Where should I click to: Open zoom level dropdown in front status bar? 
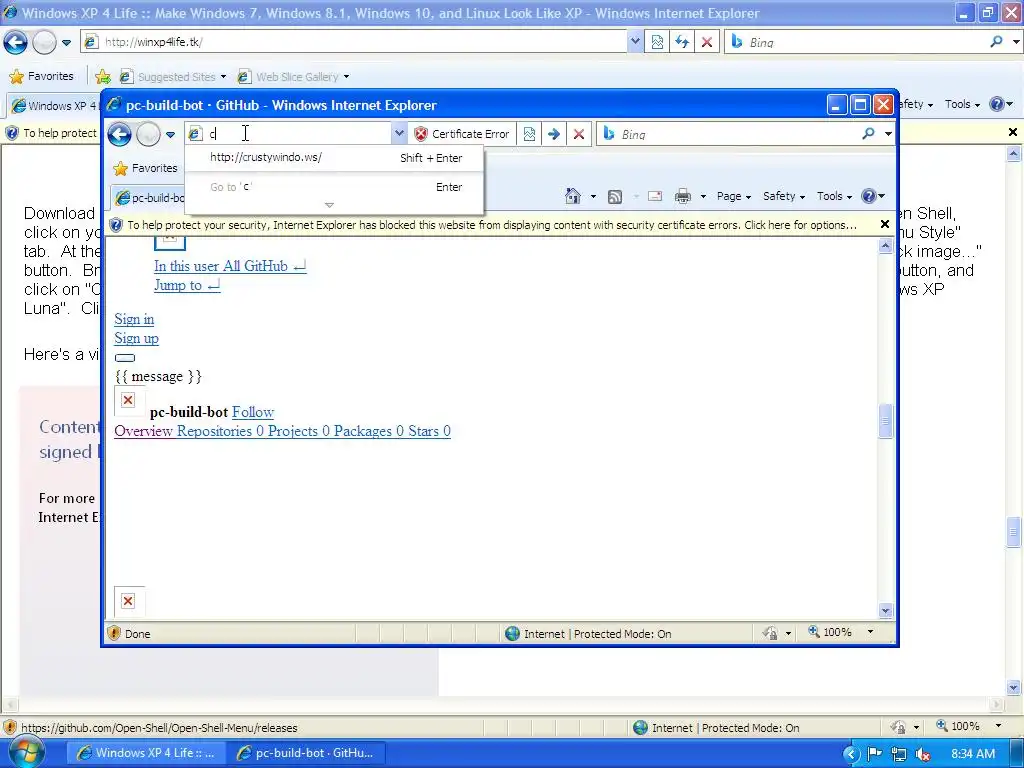click(x=870, y=632)
